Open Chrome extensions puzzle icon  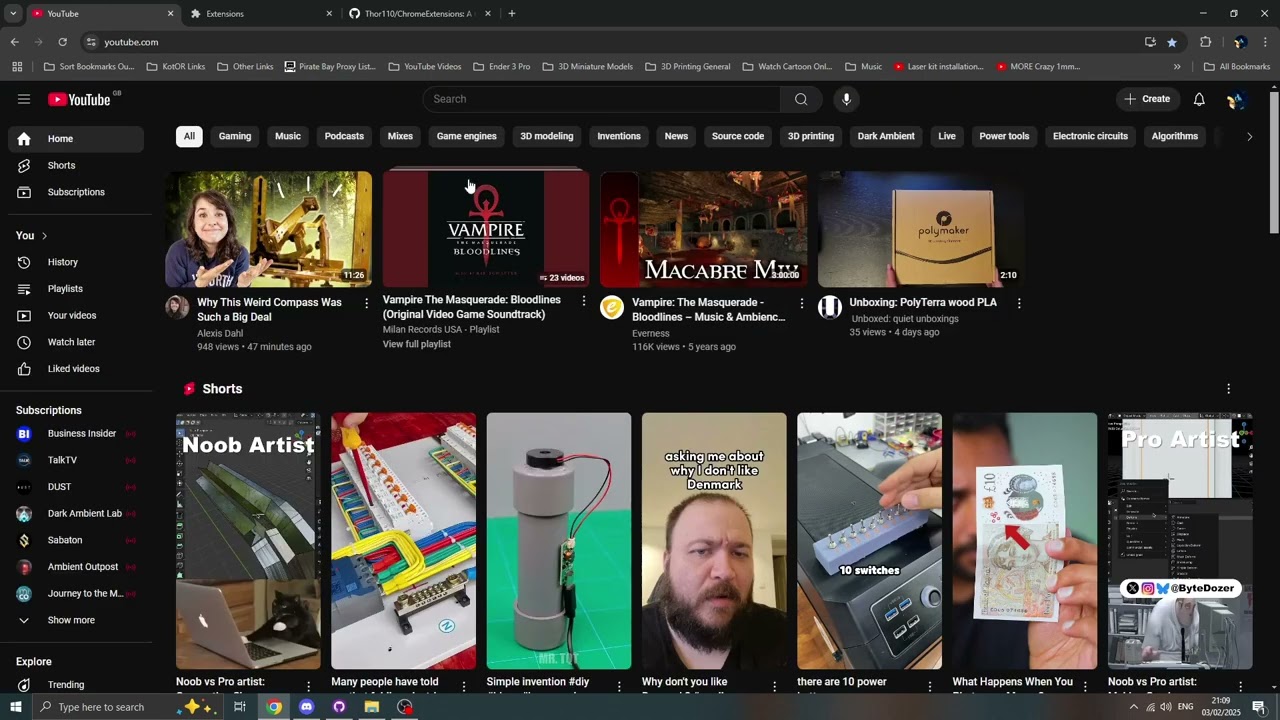point(1205,42)
